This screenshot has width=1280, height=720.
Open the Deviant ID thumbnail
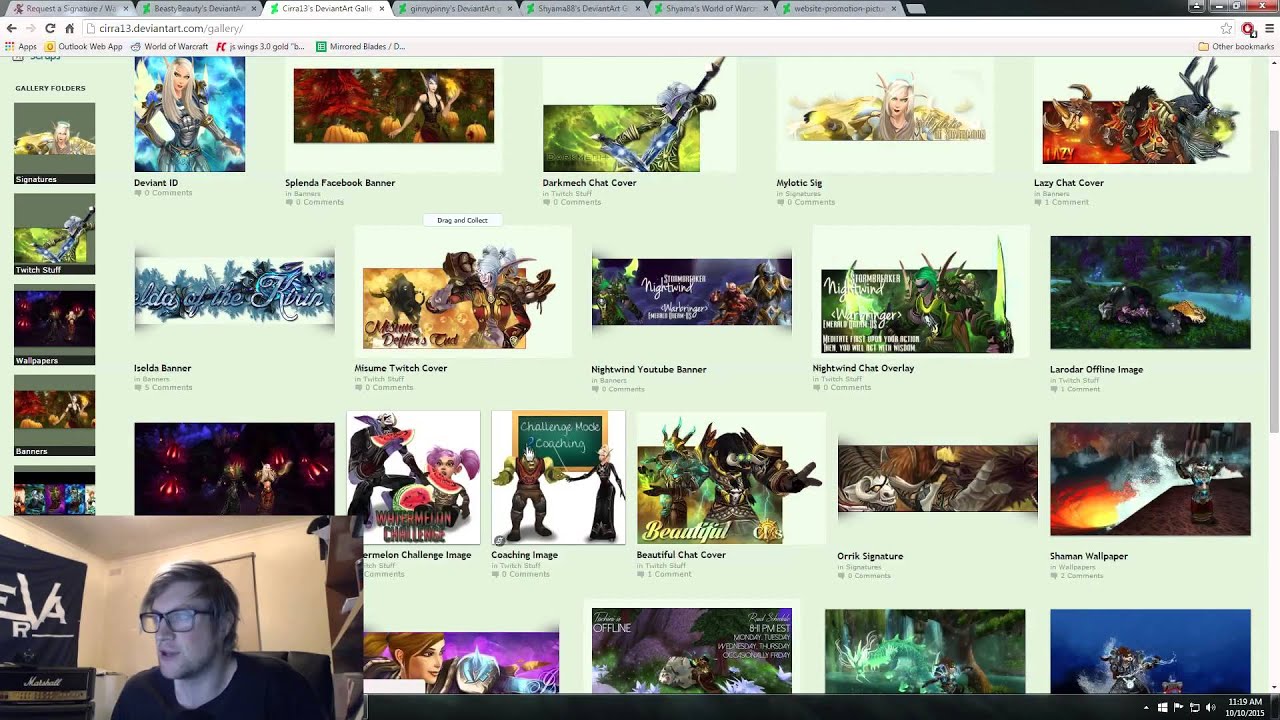click(189, 114)
